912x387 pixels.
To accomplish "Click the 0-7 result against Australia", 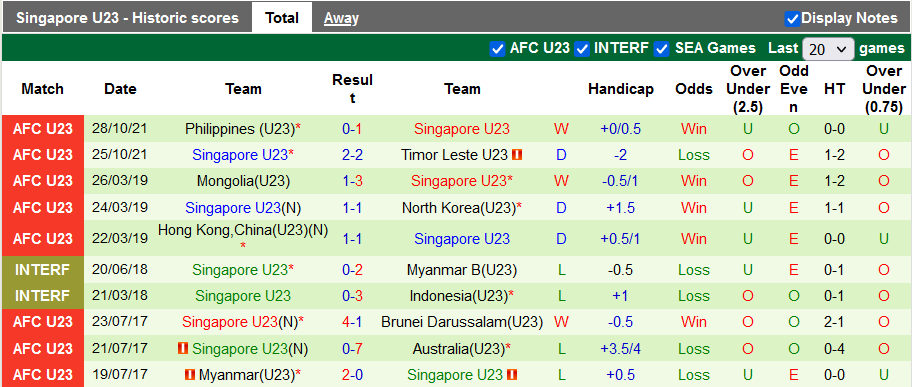I will (x=352, y=349).
